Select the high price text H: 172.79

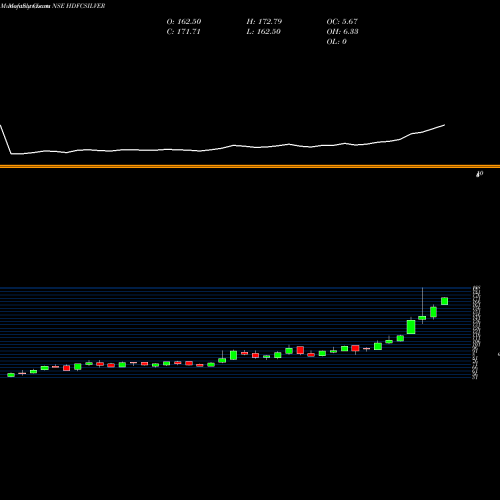point(264,21)
